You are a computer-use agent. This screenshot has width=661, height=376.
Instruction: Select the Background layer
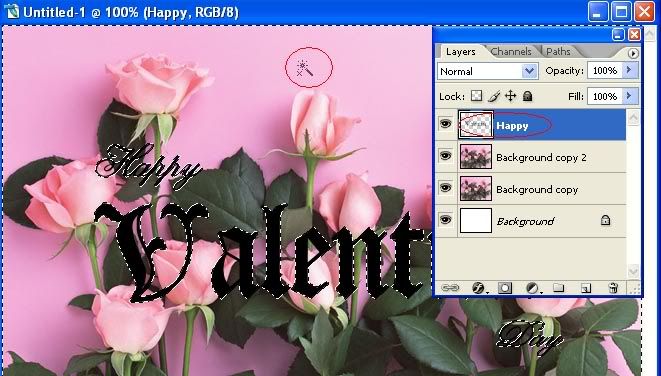[x=541, y=221]
